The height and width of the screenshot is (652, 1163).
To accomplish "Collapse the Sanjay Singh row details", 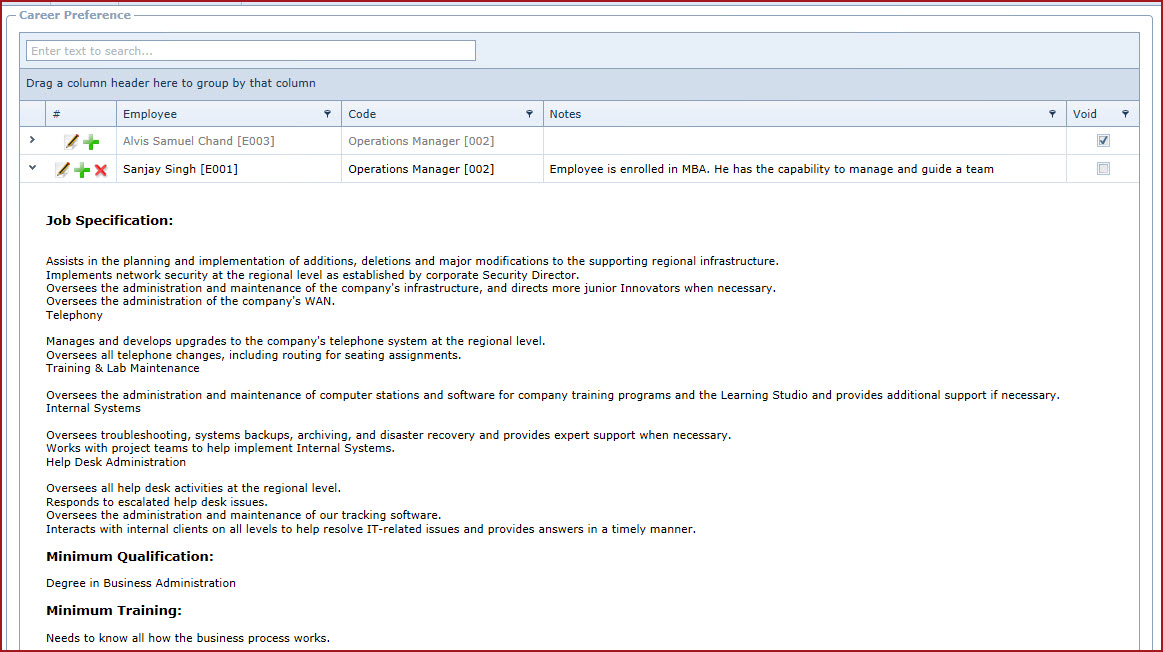I will tap(32, 168).
